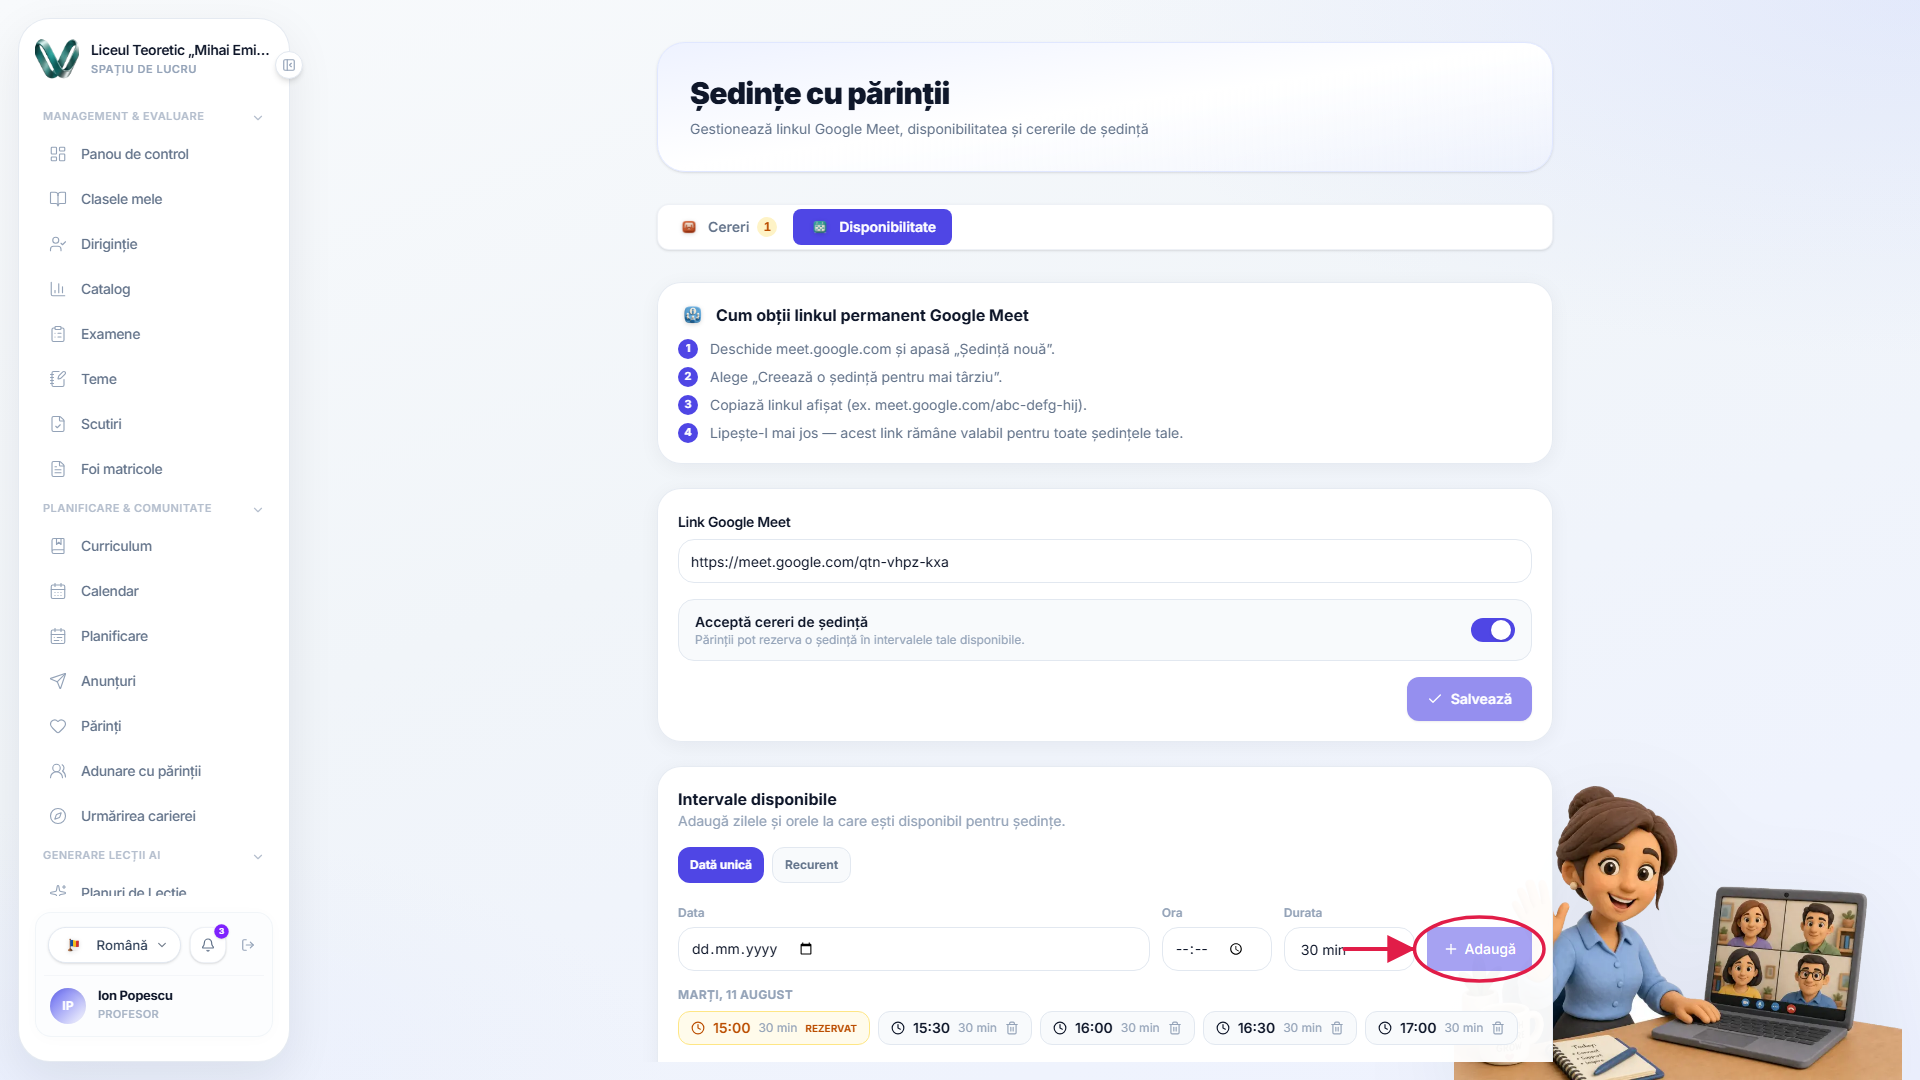
Task: Click the Salvează button
Action: point(1469,699)
